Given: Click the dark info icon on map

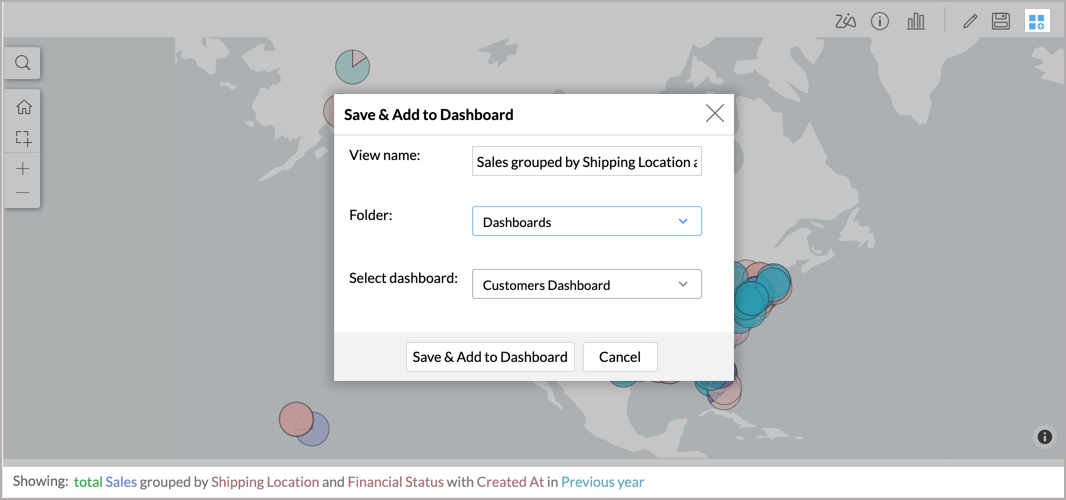Looking at the screenshot, I should [1044, 437].
